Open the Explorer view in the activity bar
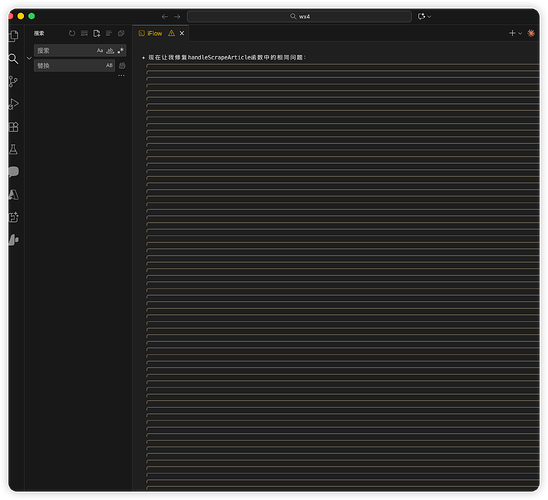Image resolution: width=548 pixels, height=500 pixels. [x=14, y=36]
